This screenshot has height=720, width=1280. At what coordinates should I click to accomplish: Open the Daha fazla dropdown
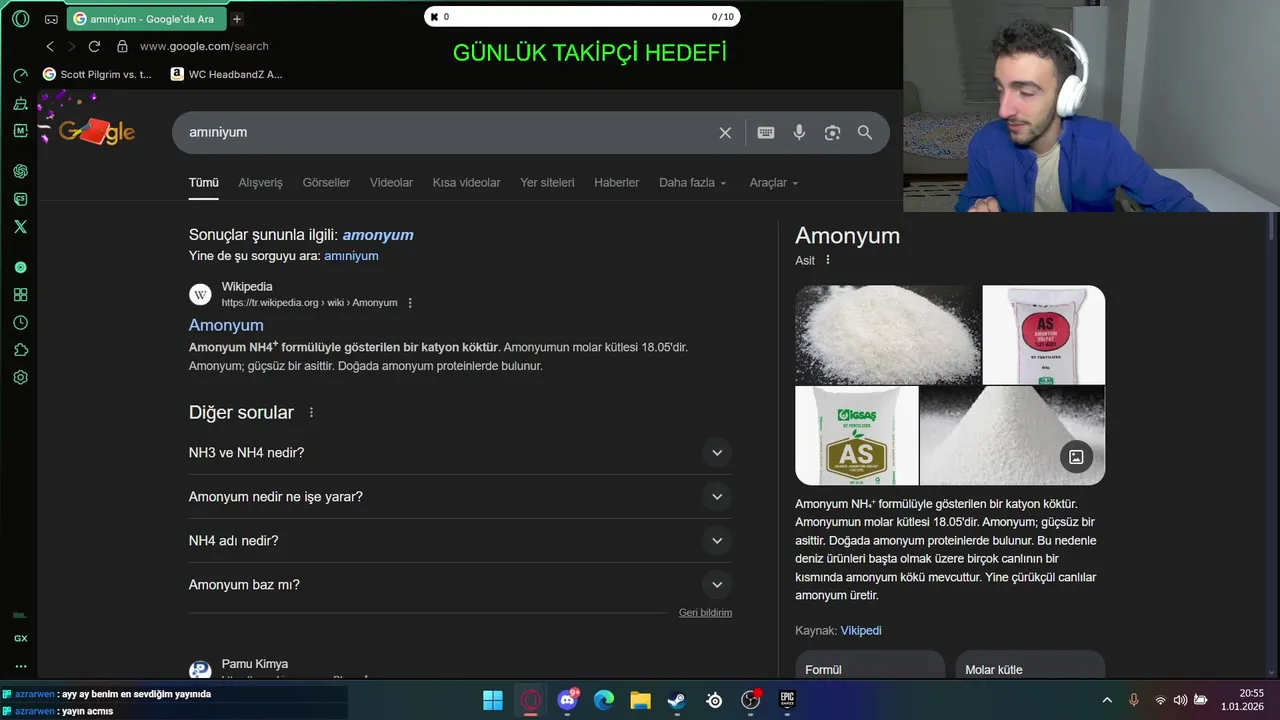[x=692, y=183]
